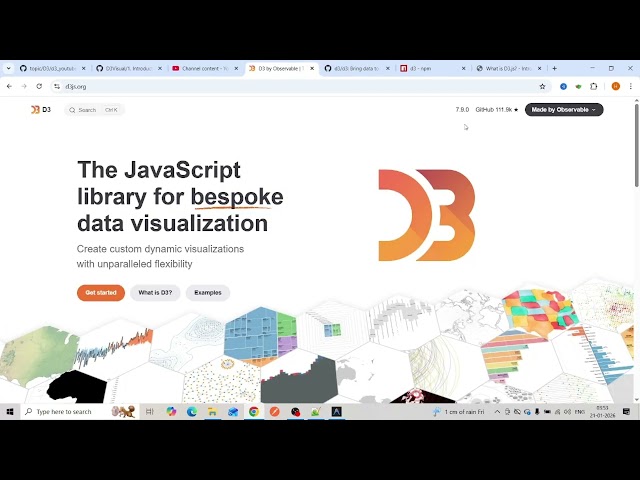Open the notification center icon
This screenshot has height=480, width=640.
(x=627, y=412)
